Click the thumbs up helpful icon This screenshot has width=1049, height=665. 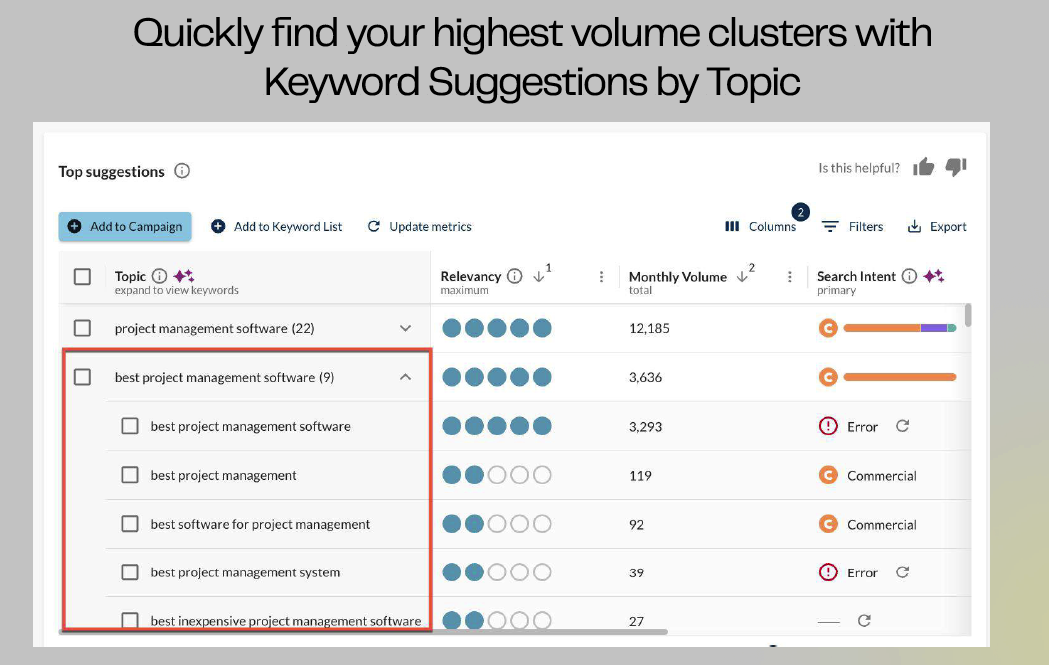click(x=923, y=168)
